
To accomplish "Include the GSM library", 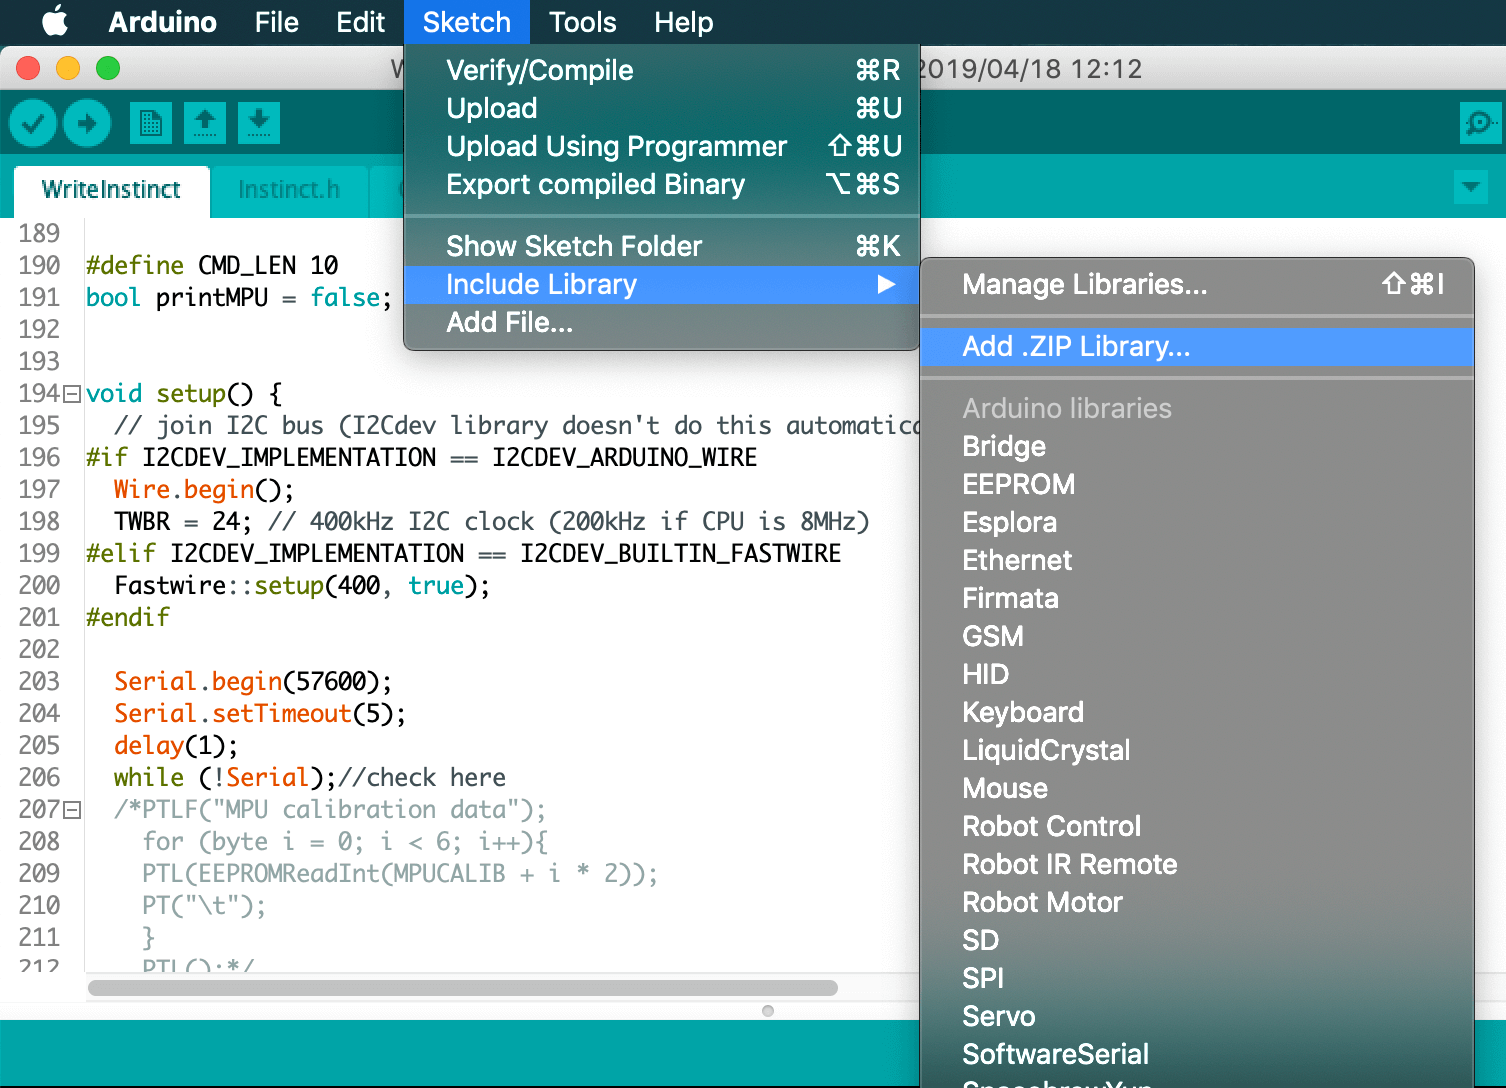I will 1197,636.
